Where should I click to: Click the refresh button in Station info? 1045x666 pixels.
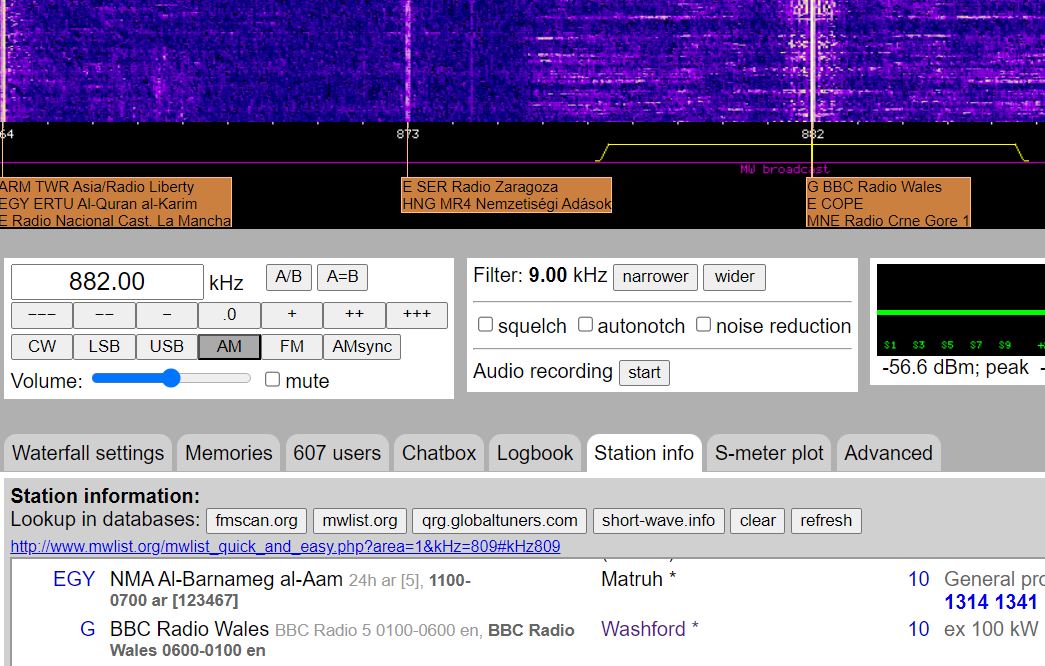click(x=826, y=521)
